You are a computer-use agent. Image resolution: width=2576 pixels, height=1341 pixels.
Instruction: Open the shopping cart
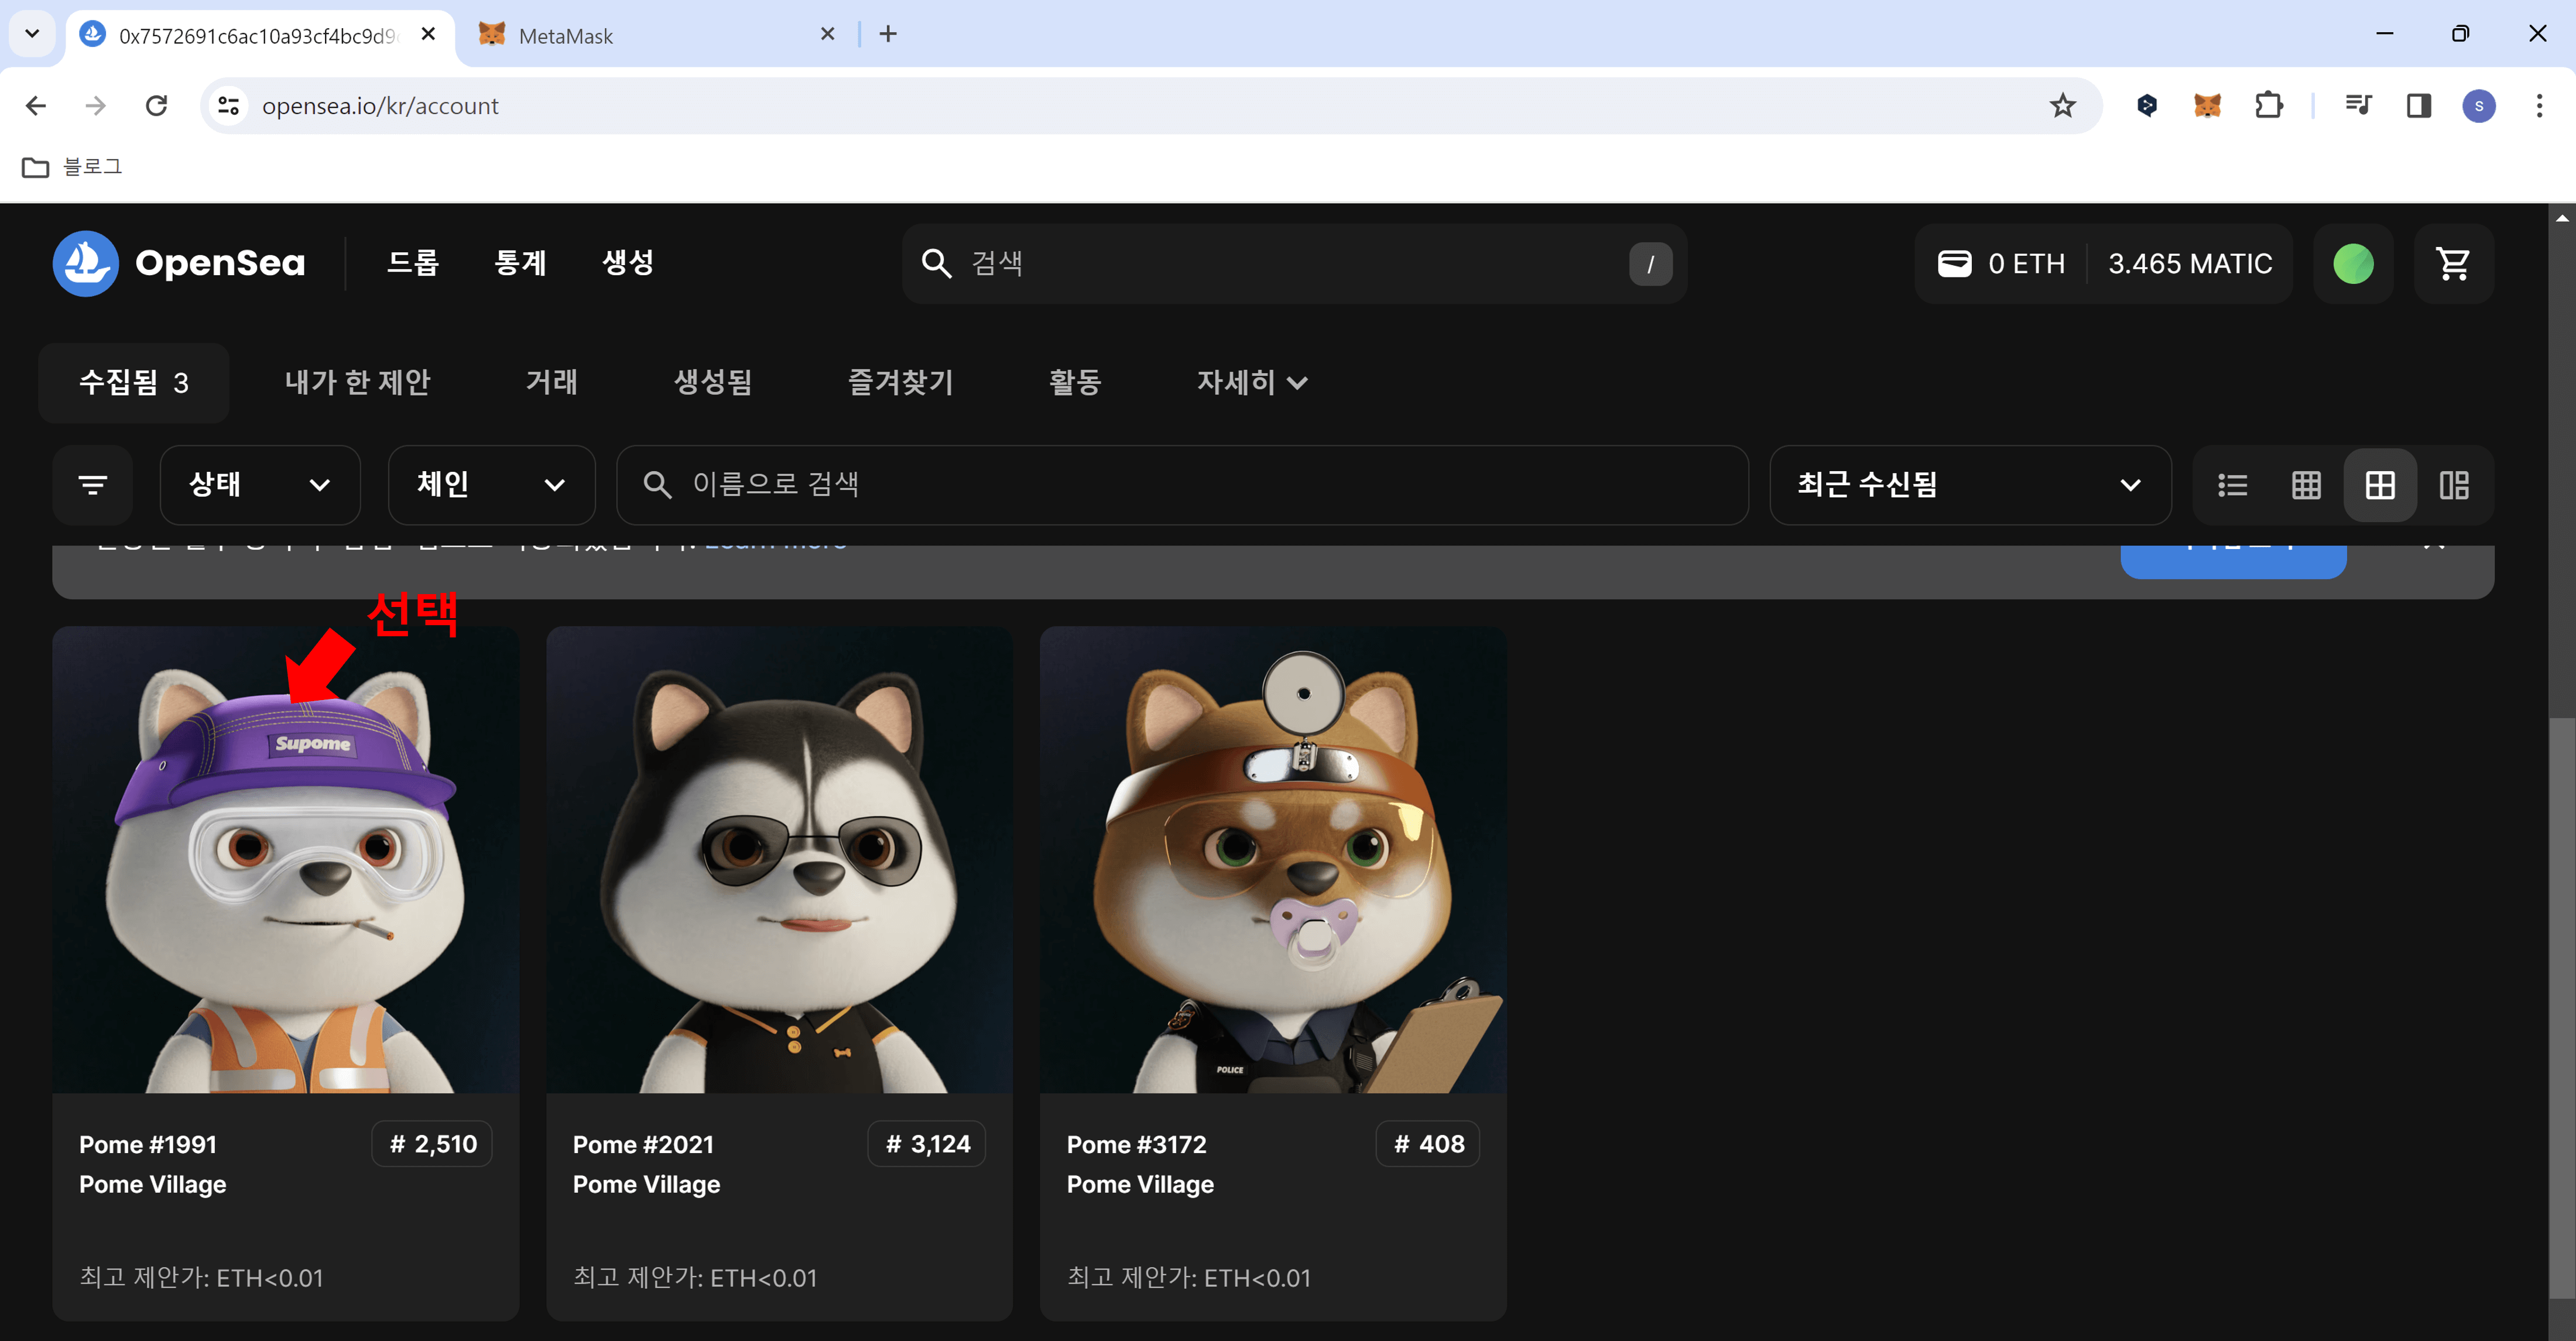(2455, 263)
